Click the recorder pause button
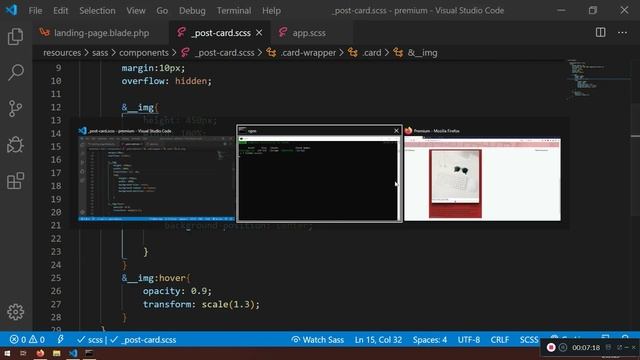The width and height of the screenshot is (640, 360). pyautogui.click(x=563, y=347)
